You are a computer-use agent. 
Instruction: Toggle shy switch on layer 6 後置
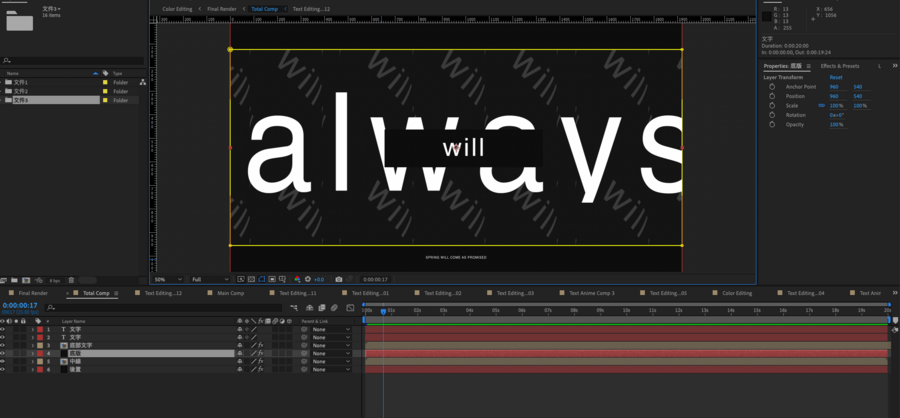click(x=240, y=369)
